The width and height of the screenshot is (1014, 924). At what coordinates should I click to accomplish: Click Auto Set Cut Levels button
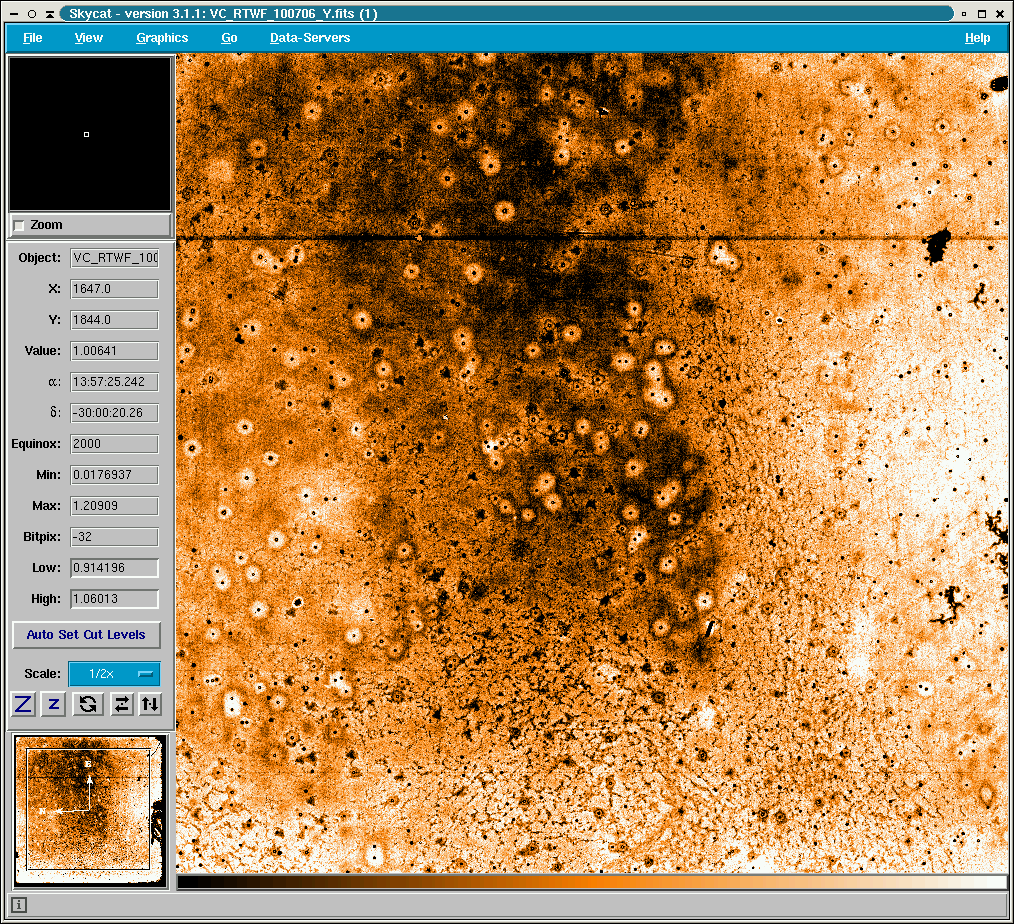(x=86, y=635)
